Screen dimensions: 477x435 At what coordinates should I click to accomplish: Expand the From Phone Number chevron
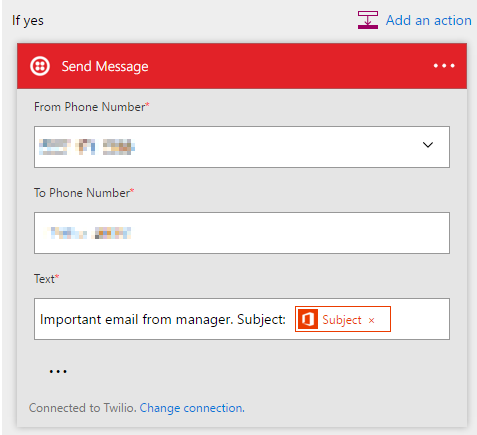[x=428, y=145]
